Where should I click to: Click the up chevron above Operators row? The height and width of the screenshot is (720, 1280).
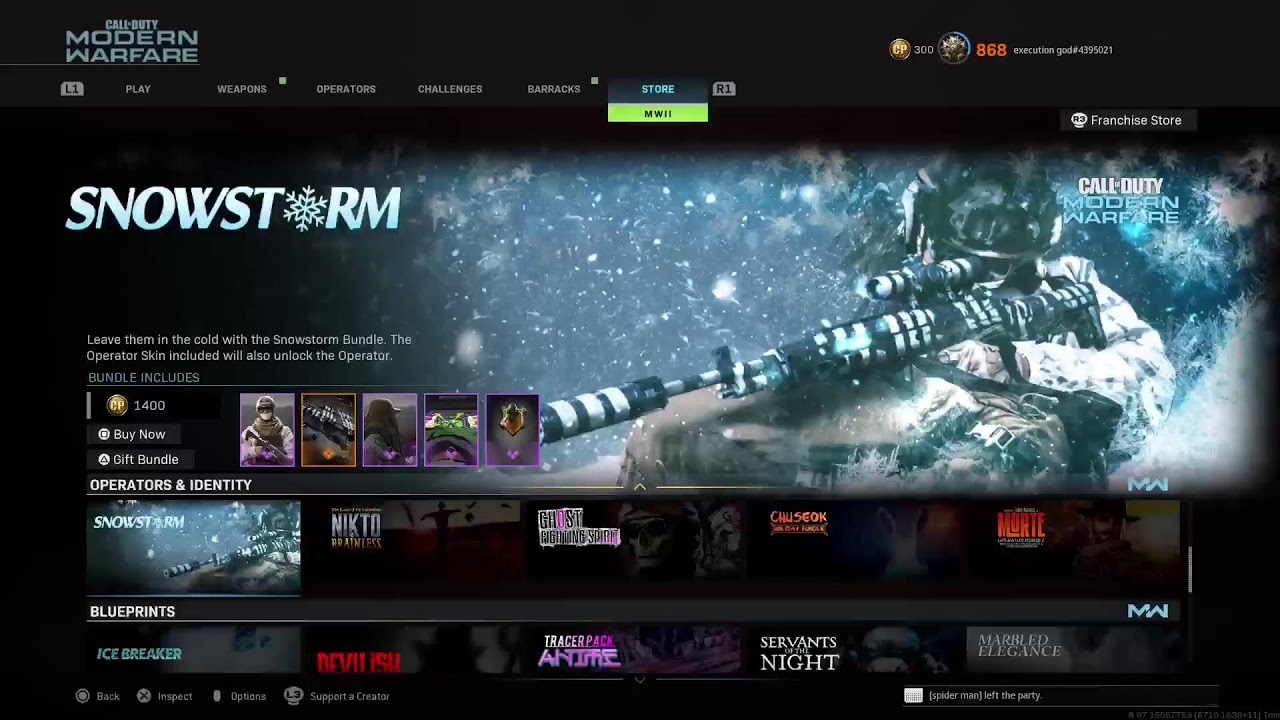(640, 487)
